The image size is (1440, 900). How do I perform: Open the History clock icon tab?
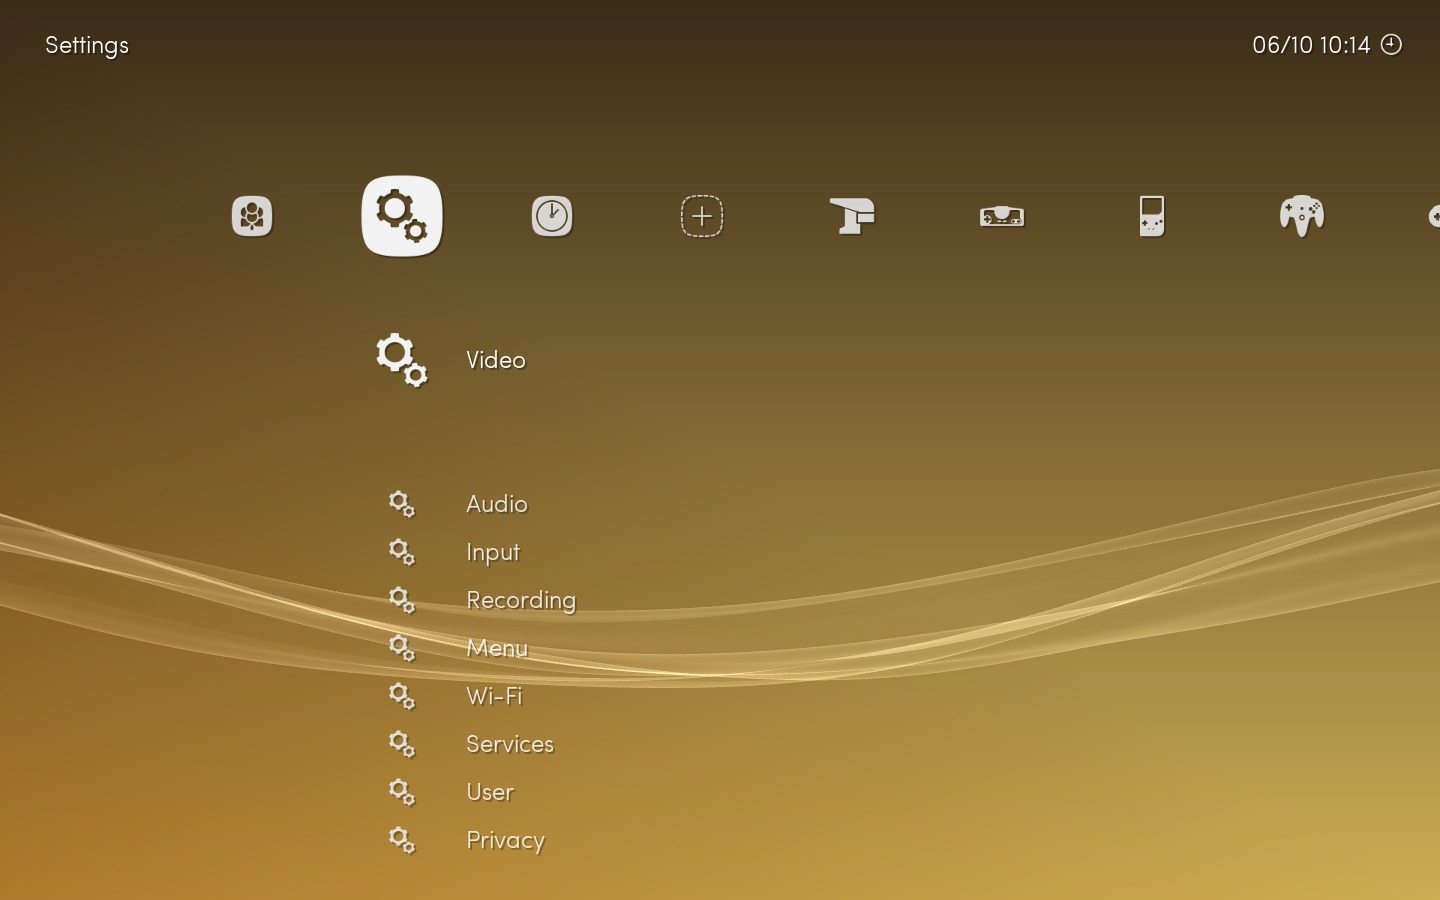click(x=552, y=216)
